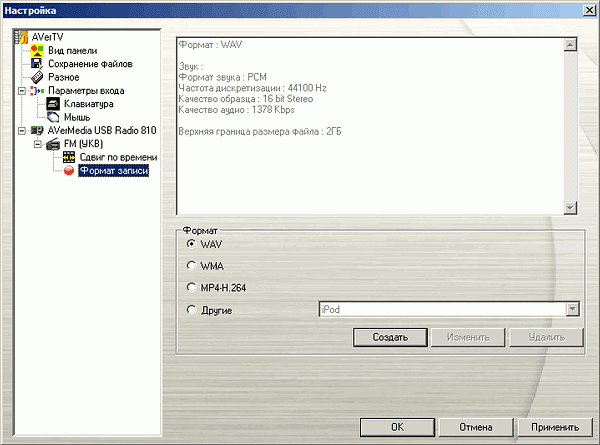Click the red record format icon
600x445 pixels.
pos(69,170)
